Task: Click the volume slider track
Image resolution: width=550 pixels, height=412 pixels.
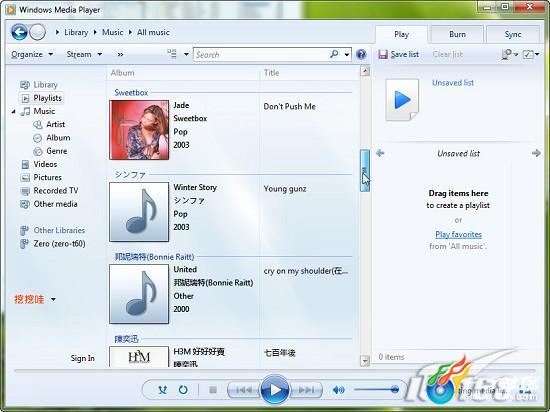Action: coord(376,389)
